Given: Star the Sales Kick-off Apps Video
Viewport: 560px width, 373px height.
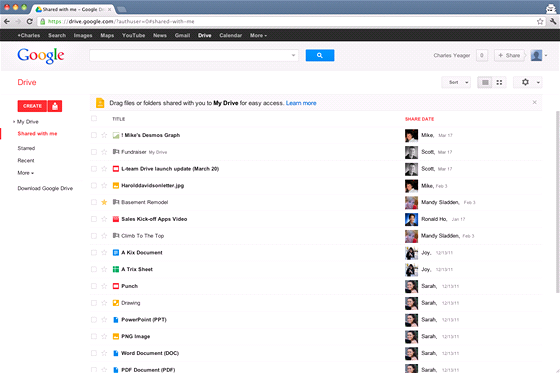Looking at the screenshot, I should (x=104, y=219).
